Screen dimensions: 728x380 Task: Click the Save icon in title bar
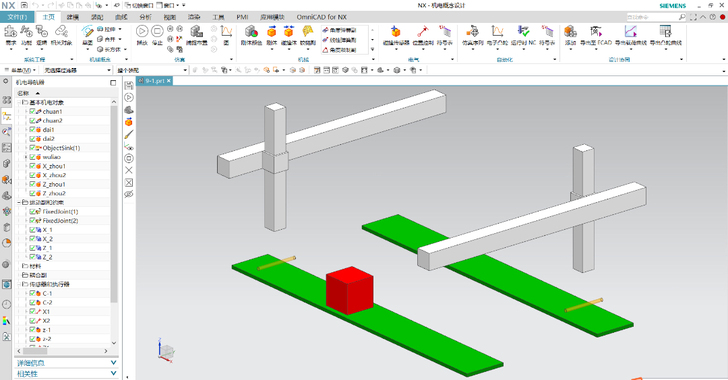(x=24, y=6)
